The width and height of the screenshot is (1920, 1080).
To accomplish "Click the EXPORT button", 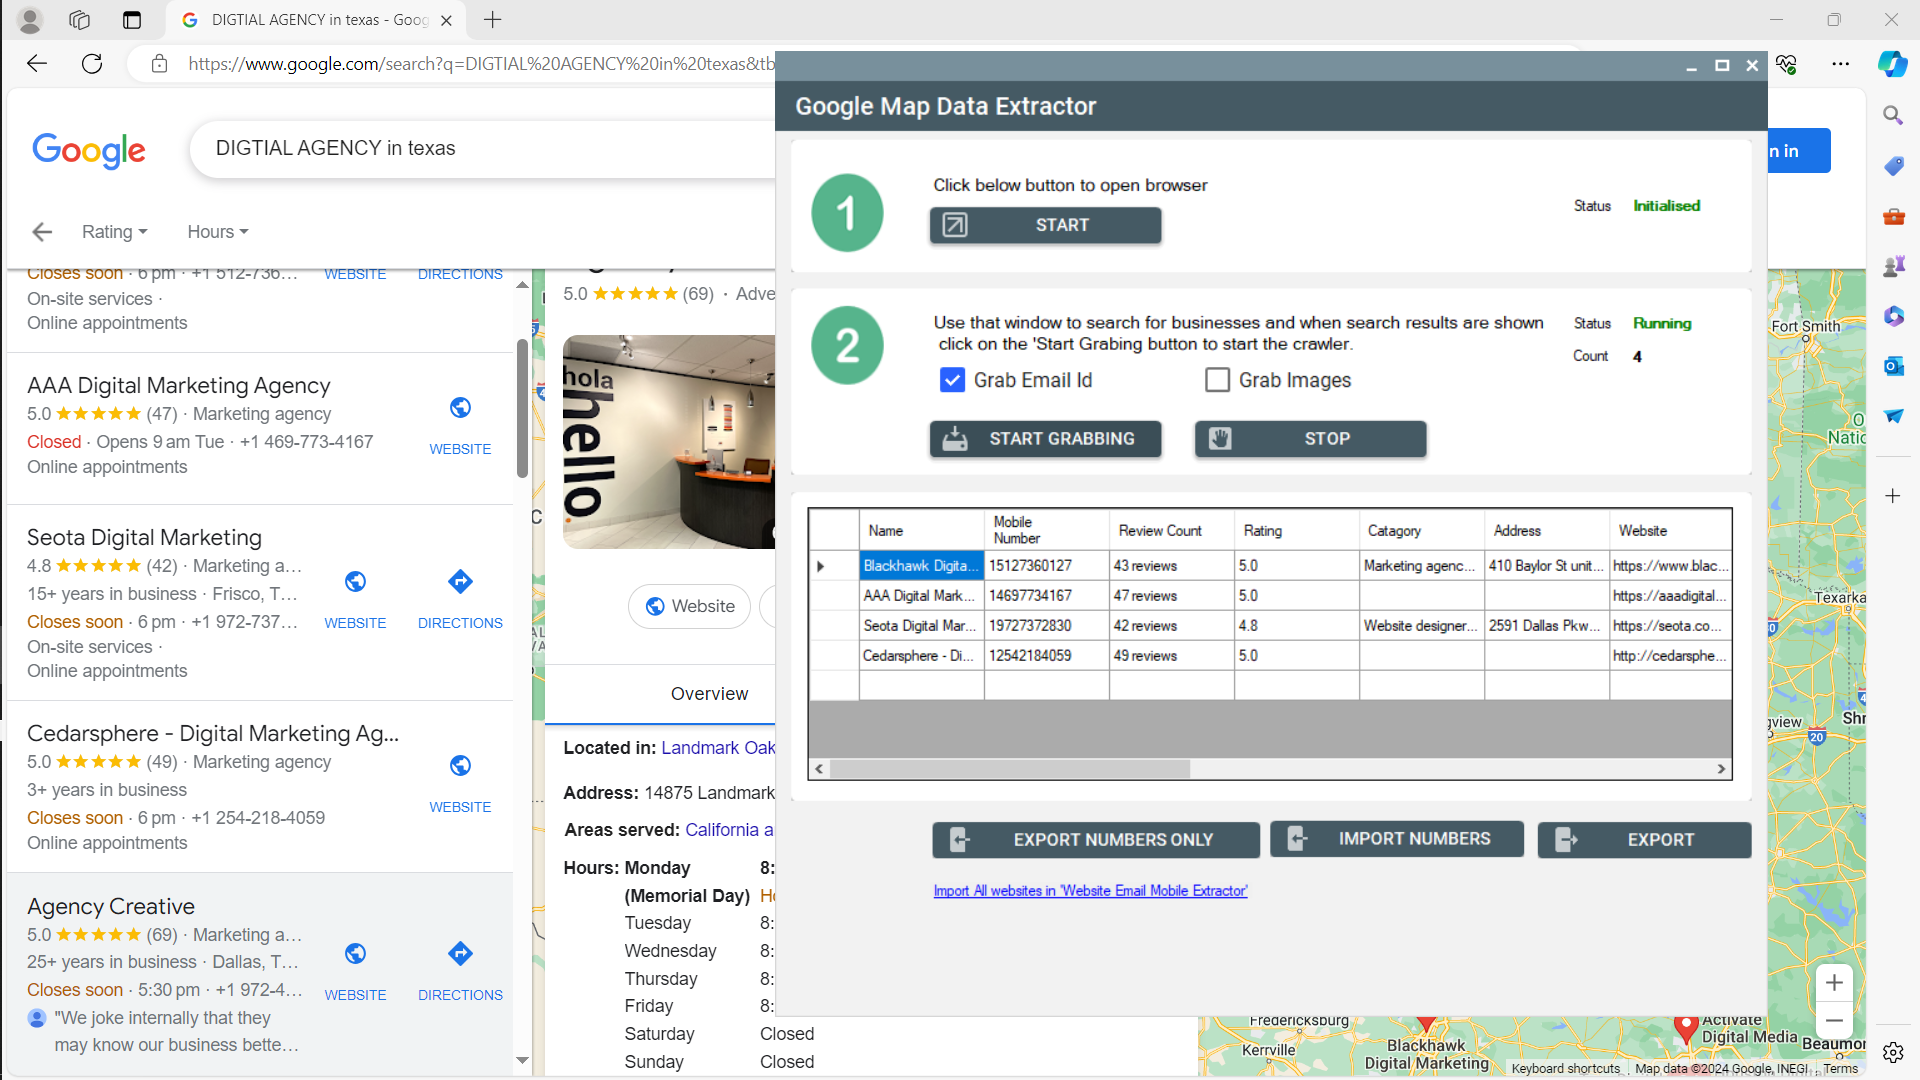I will point(1644,840).
